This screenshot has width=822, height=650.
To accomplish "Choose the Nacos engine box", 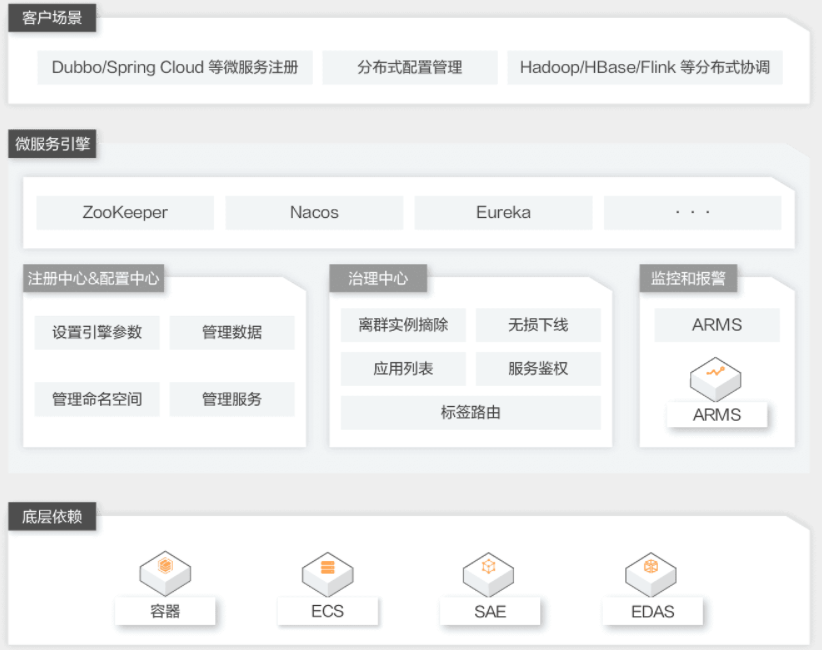I will (x=314, y=212).
